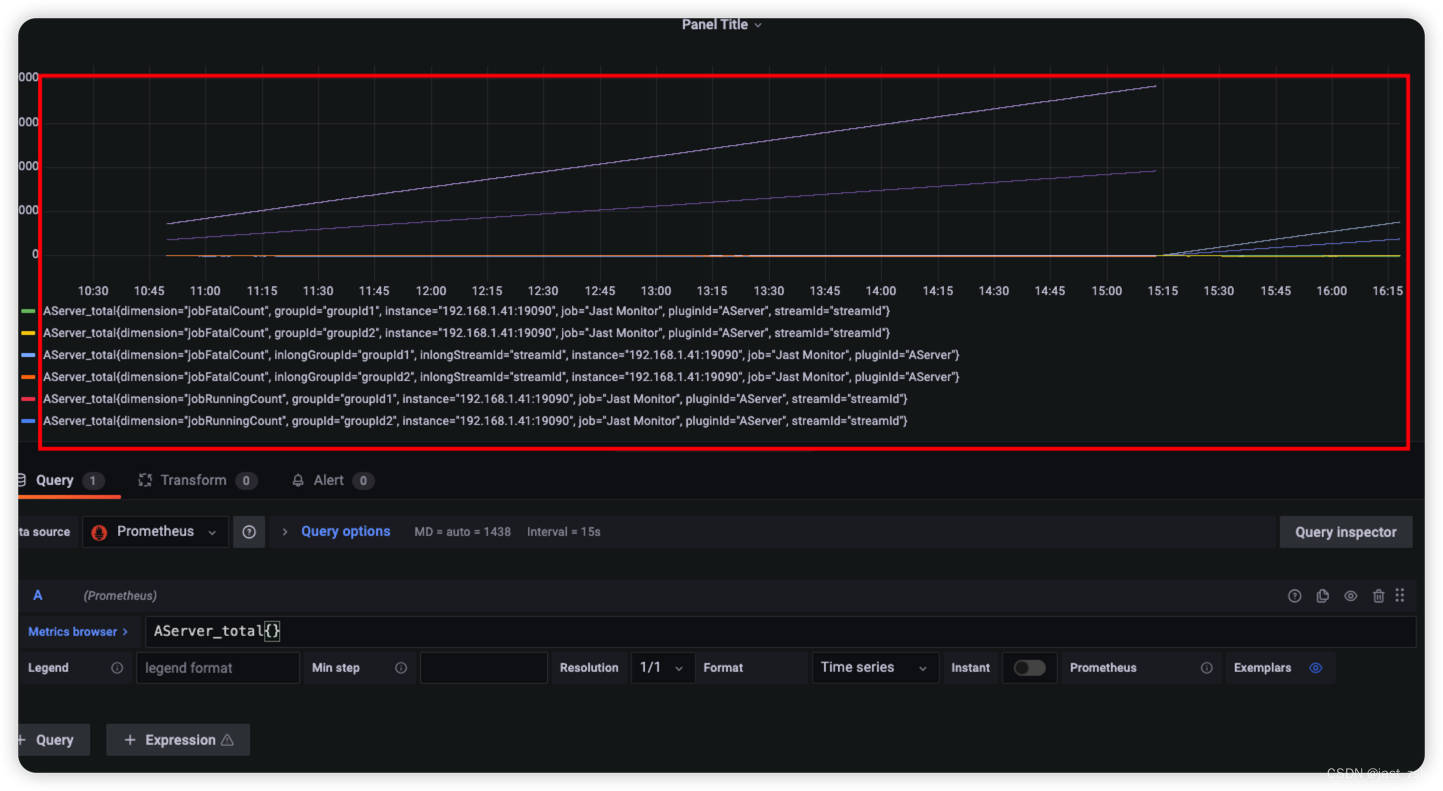Screen dimensions: 1443x791
Task: Switch to the Transform tab
Action: tap(197, 481)
